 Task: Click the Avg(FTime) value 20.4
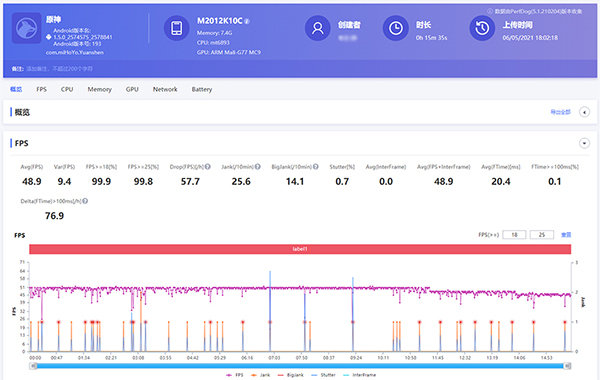(x=501, y=181)
